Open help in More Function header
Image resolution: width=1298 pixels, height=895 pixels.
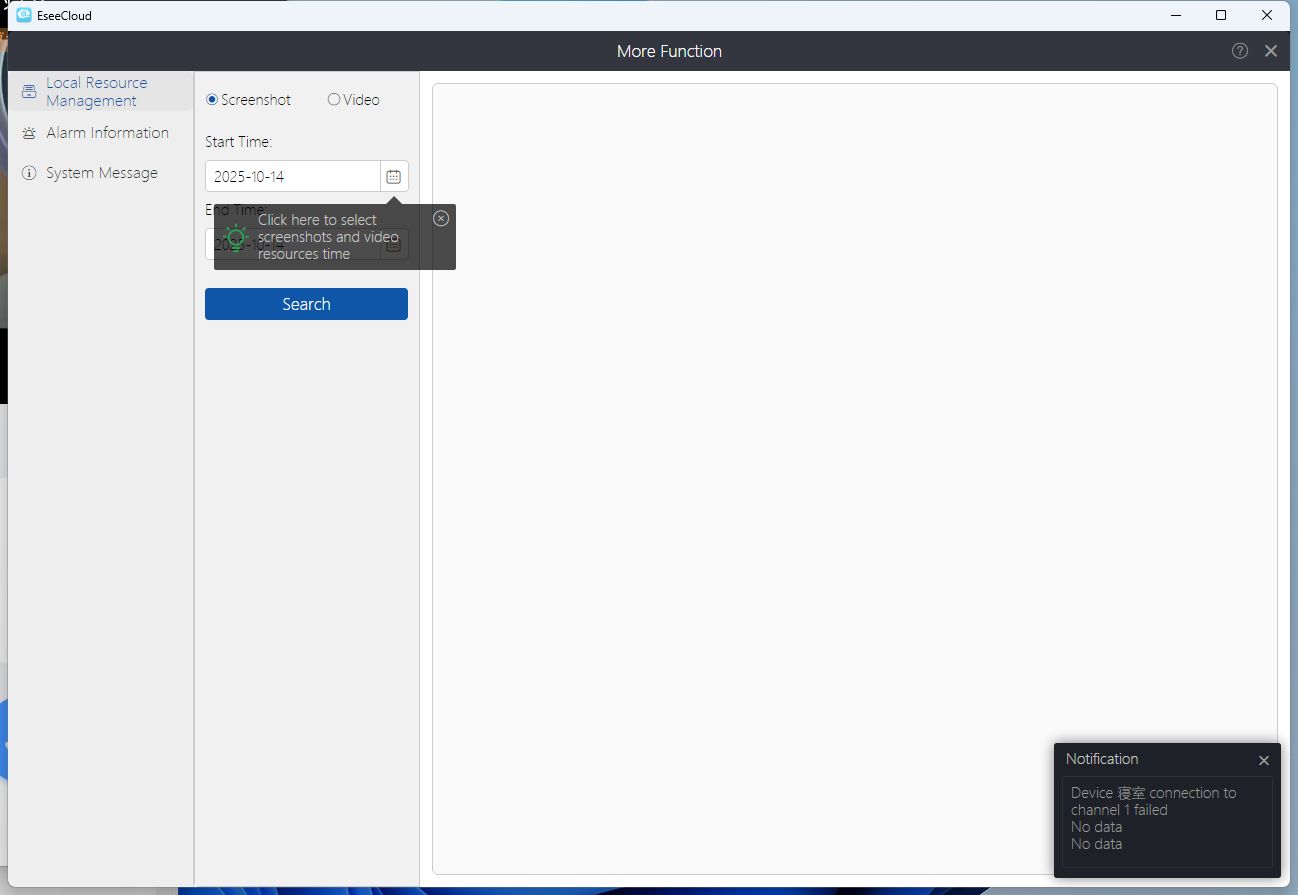click(1240, 51)
